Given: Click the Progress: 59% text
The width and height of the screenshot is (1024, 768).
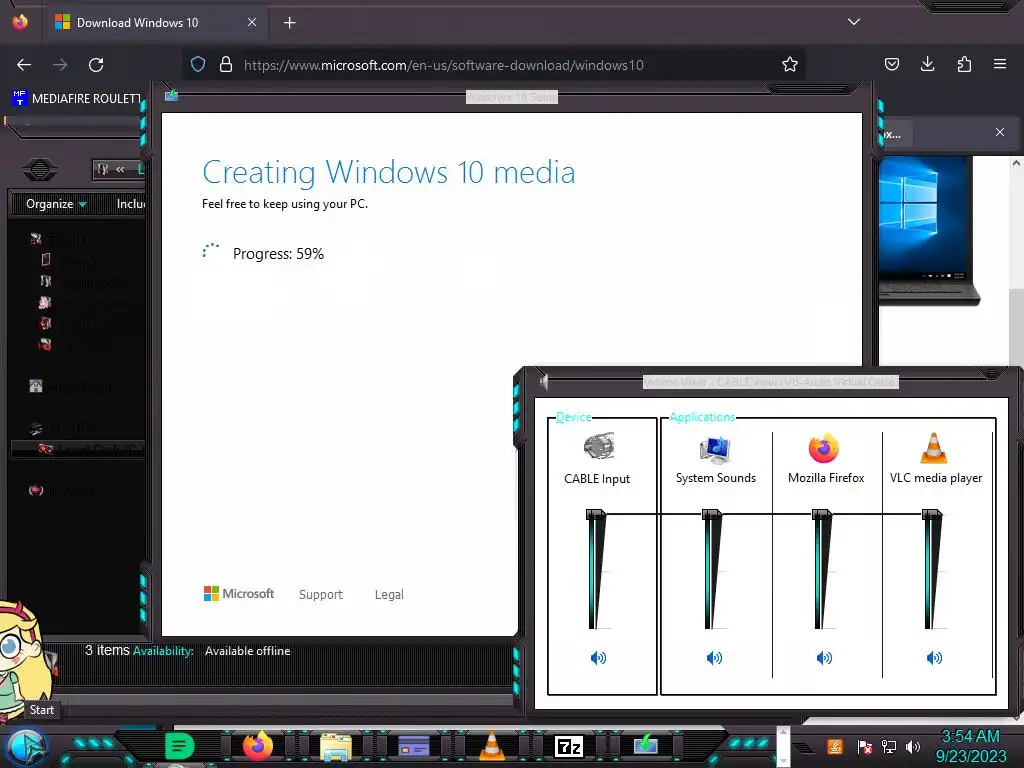Looking at the screenshot, I should [278, 254].
